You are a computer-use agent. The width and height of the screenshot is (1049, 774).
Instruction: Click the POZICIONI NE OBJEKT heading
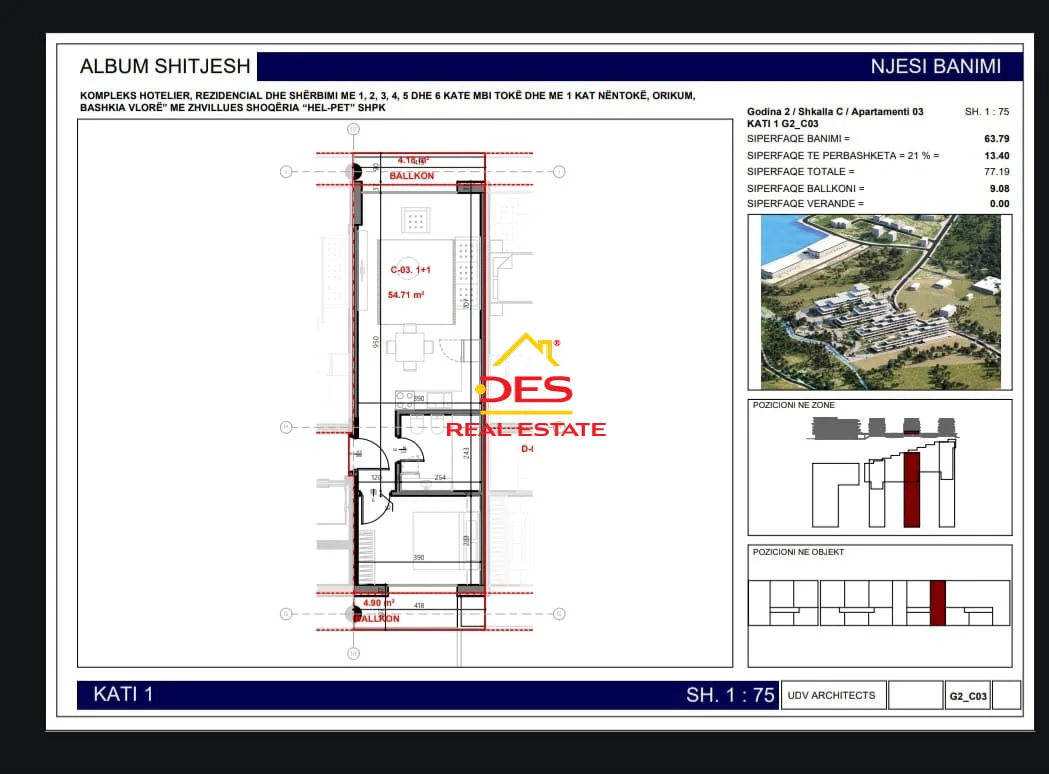click(x=798, y=553)
